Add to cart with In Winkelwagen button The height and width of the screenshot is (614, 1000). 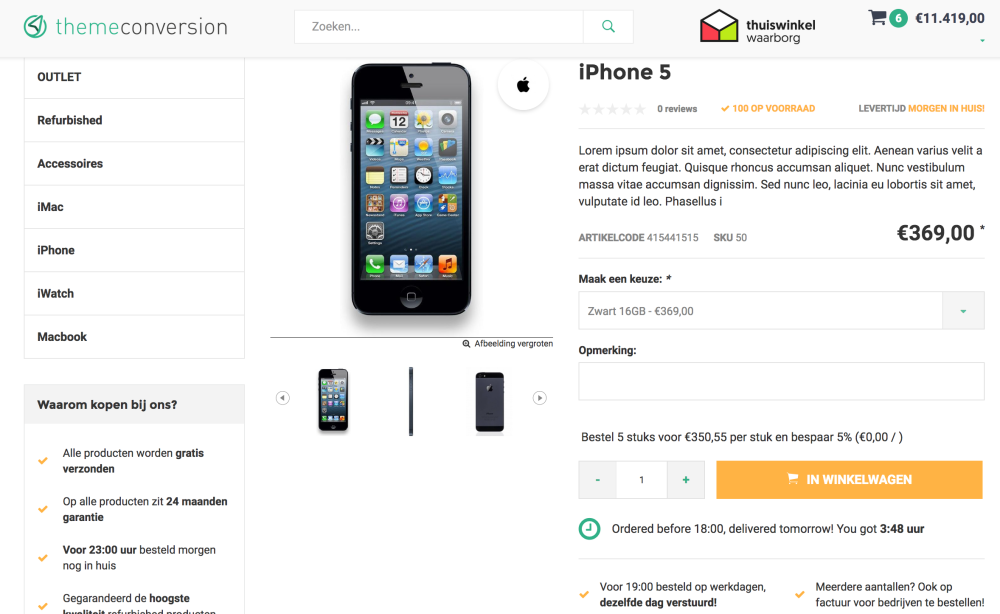click(x=849, y=479)
